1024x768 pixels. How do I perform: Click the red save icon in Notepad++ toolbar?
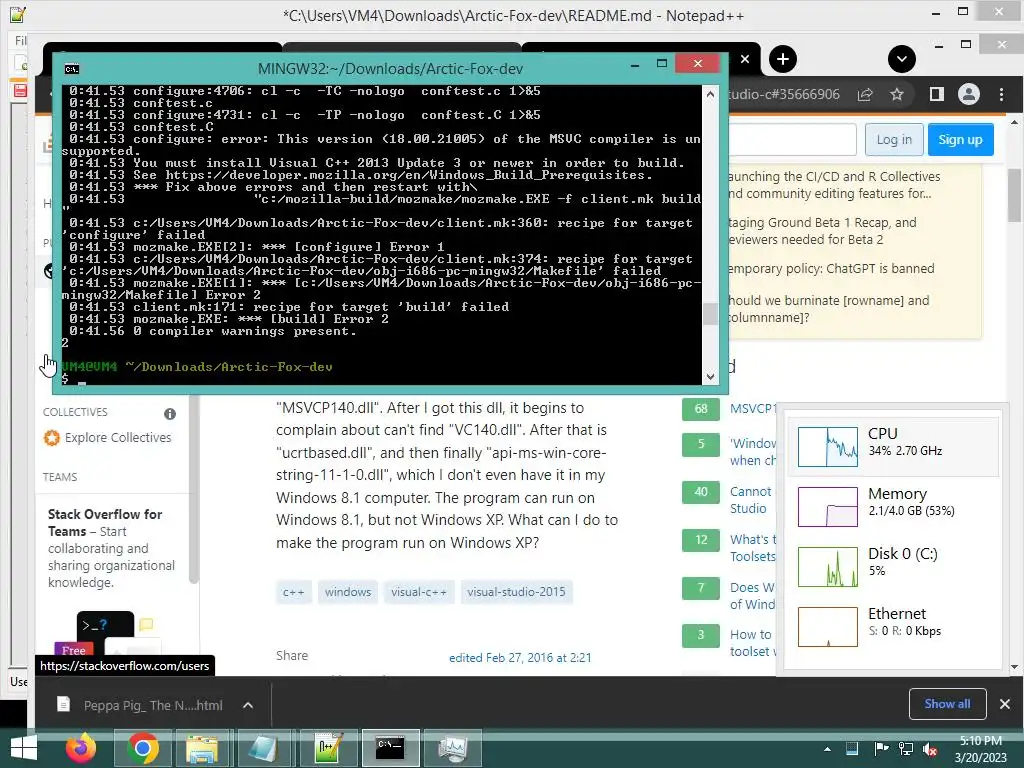click(20, 90)
